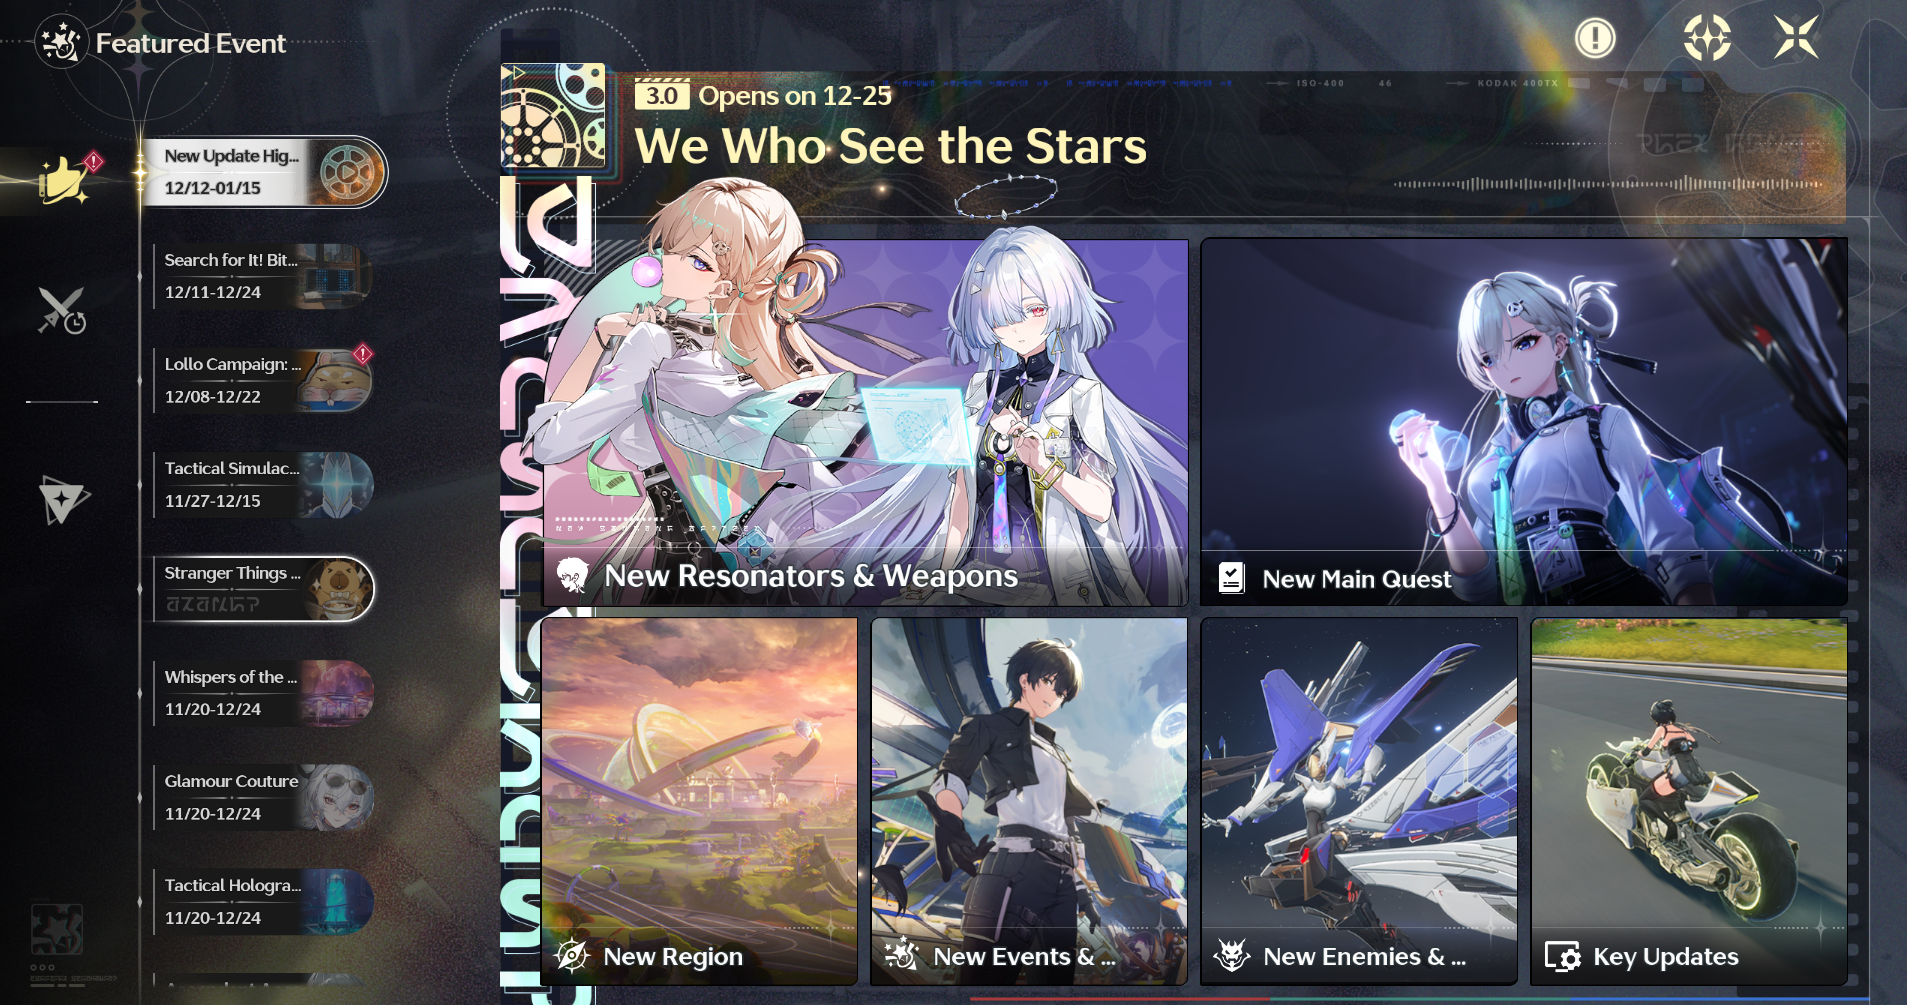
Task: Select the Glamour Couture event entry
Action: click(x=264, y=797)
